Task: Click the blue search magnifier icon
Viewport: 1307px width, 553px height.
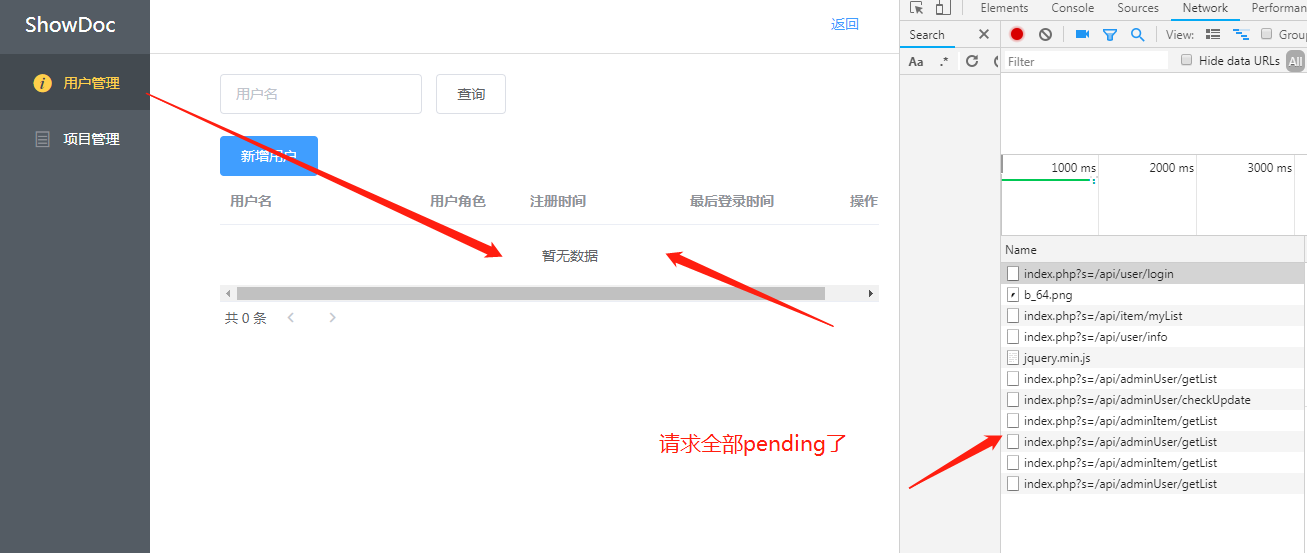Action: (x=1138, y=34)
